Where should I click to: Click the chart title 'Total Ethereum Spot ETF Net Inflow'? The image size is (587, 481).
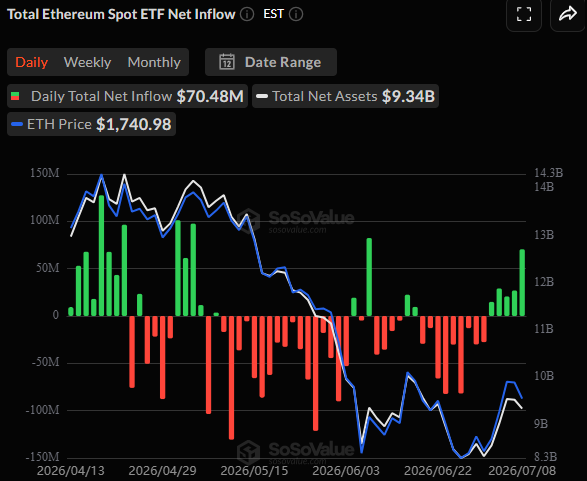121,14
